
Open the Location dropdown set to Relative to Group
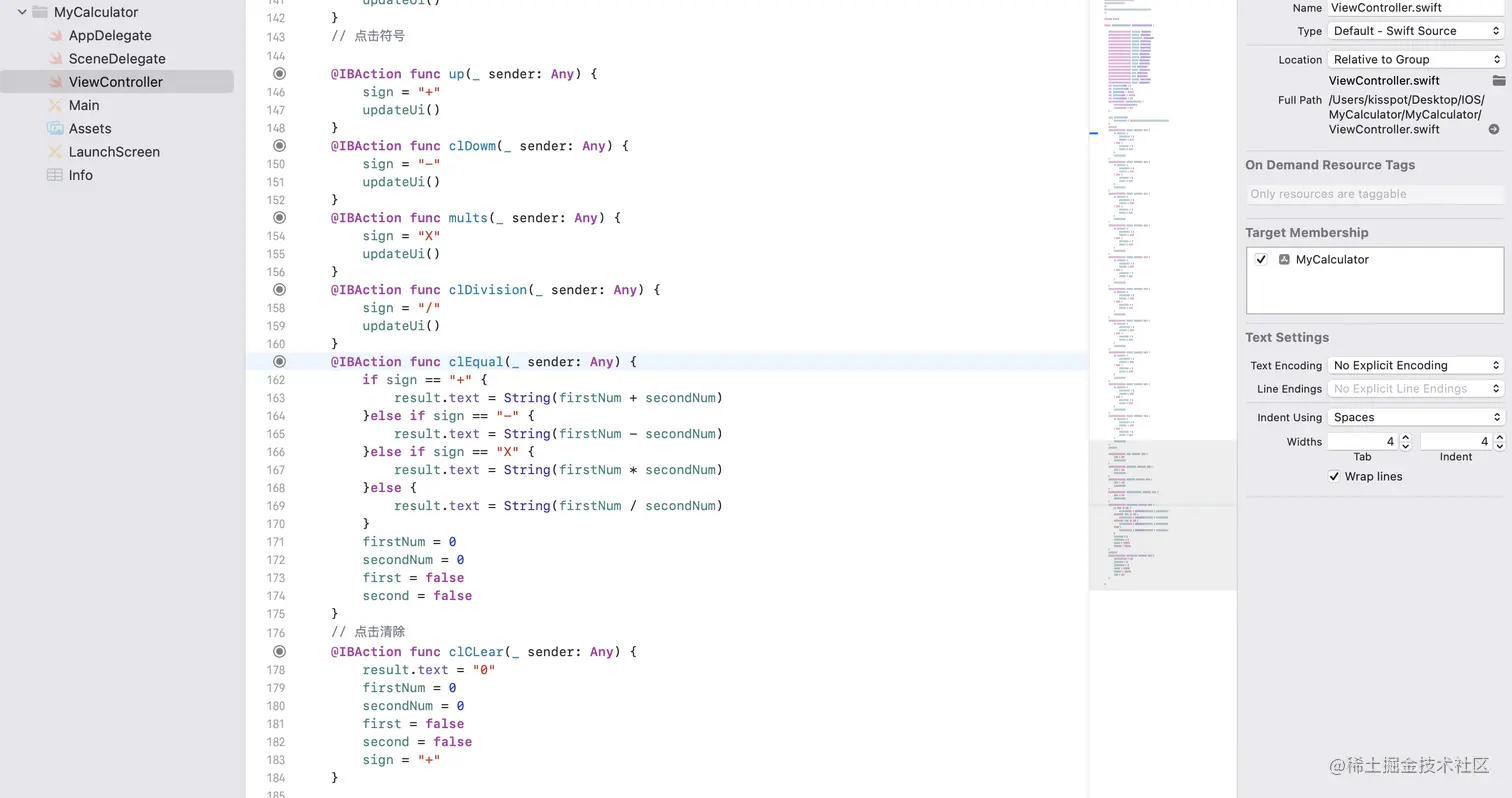[1416, 60]
